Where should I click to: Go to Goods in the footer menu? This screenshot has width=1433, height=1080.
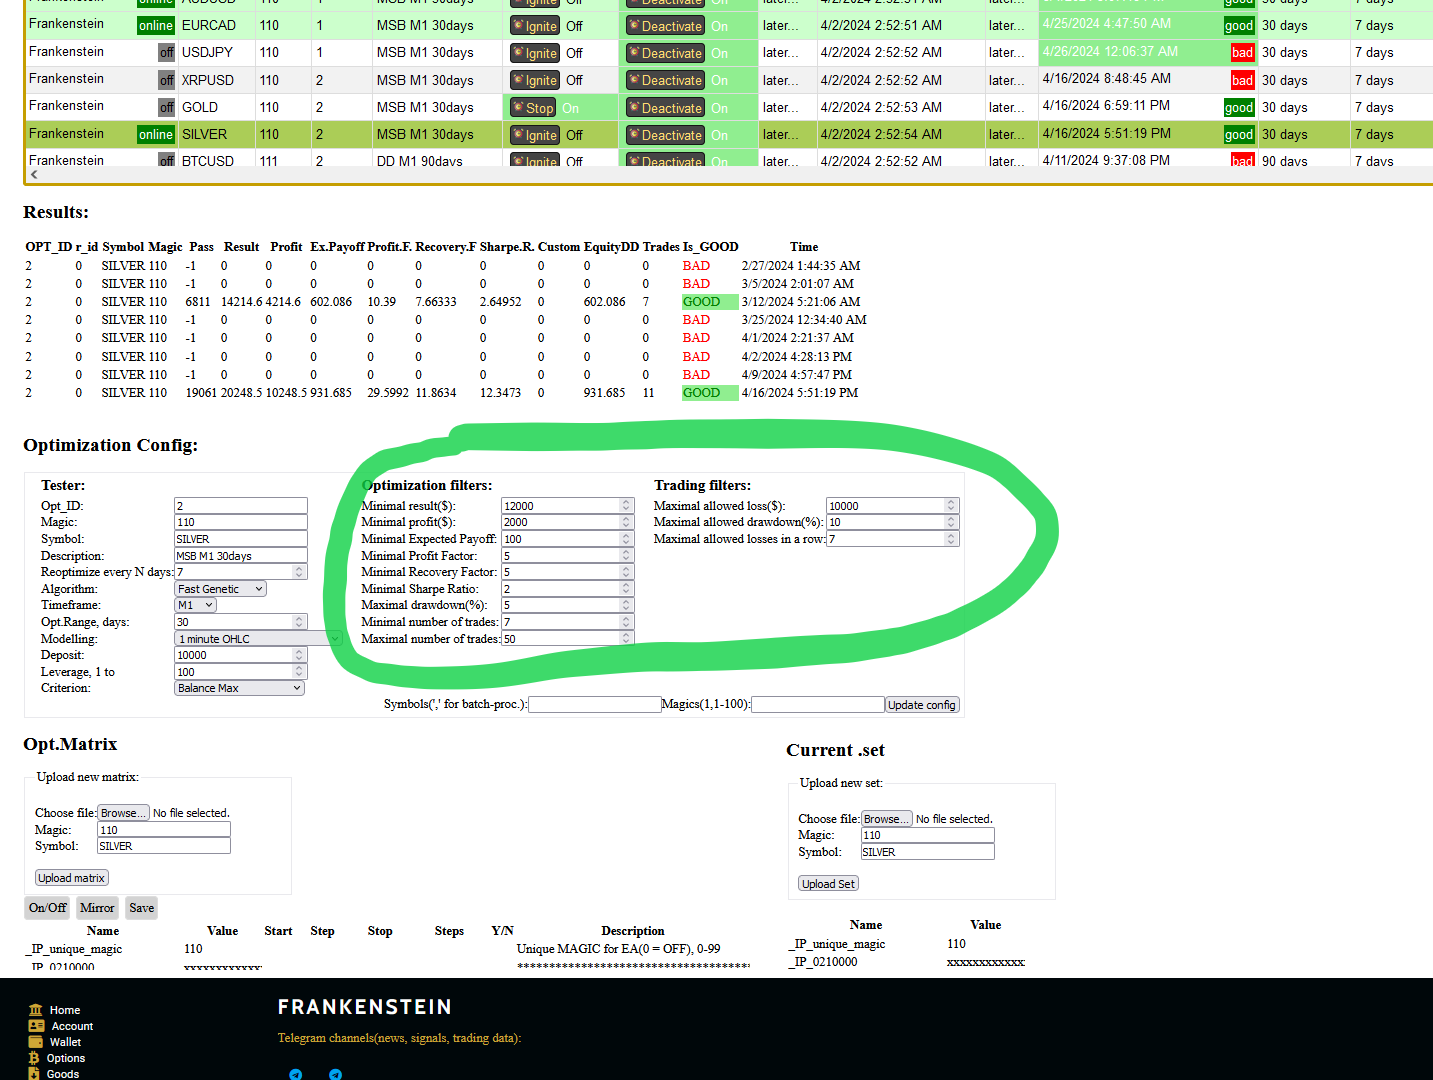63,1074
